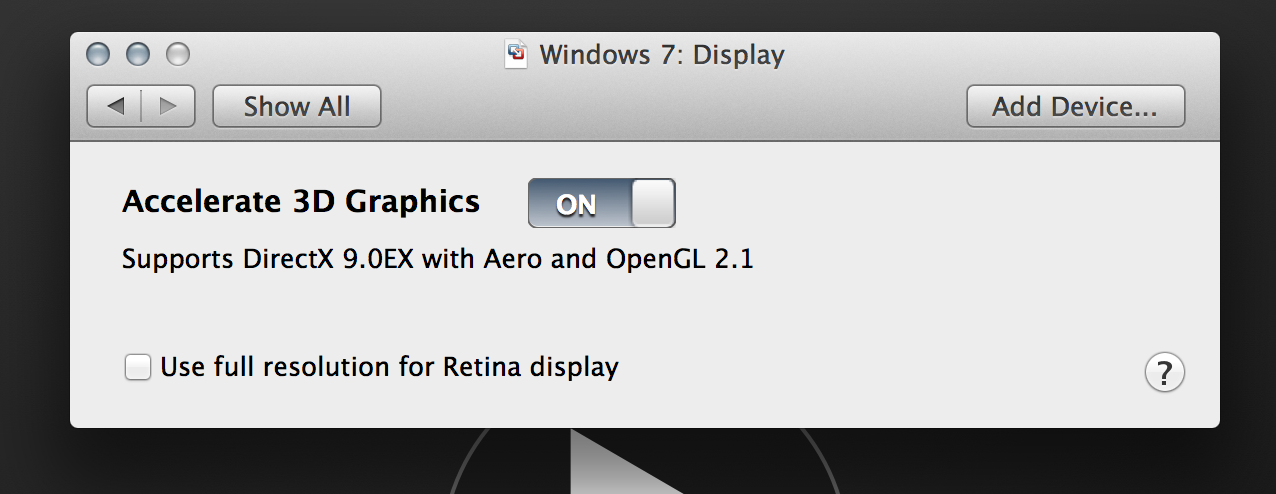Click the VMware document icon in title bar
This screenshot has width=1276, height=494.
coord(516,54)
